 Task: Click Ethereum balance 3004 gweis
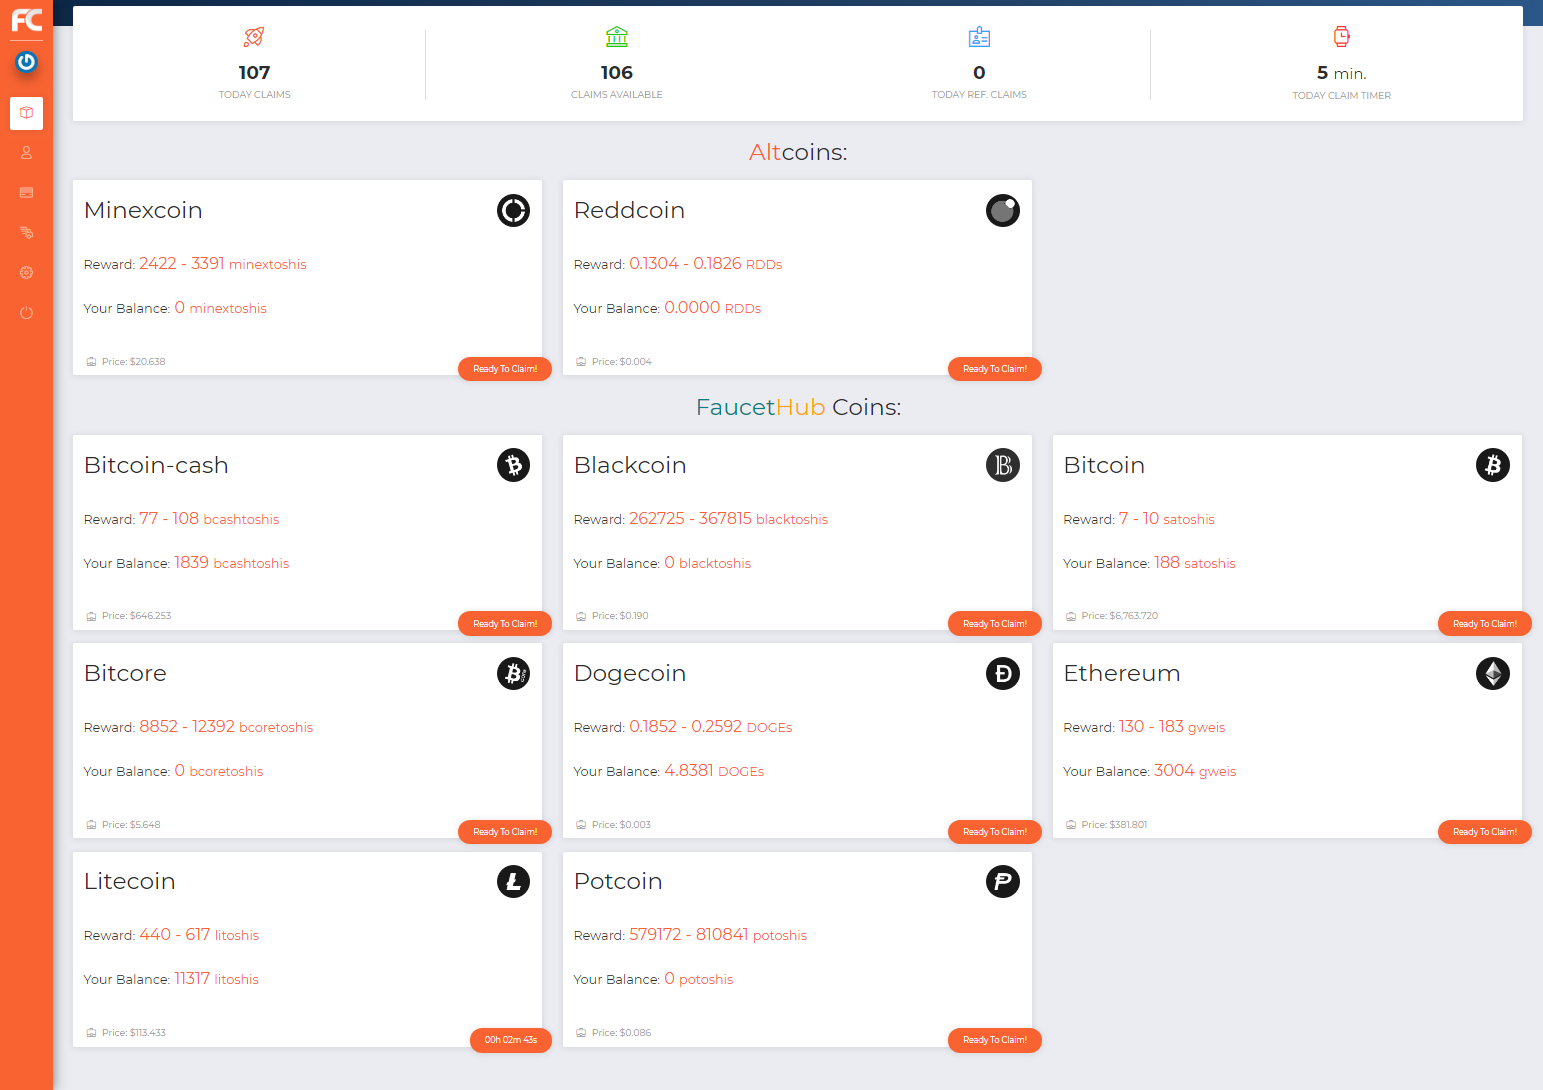coord(1195,771)
